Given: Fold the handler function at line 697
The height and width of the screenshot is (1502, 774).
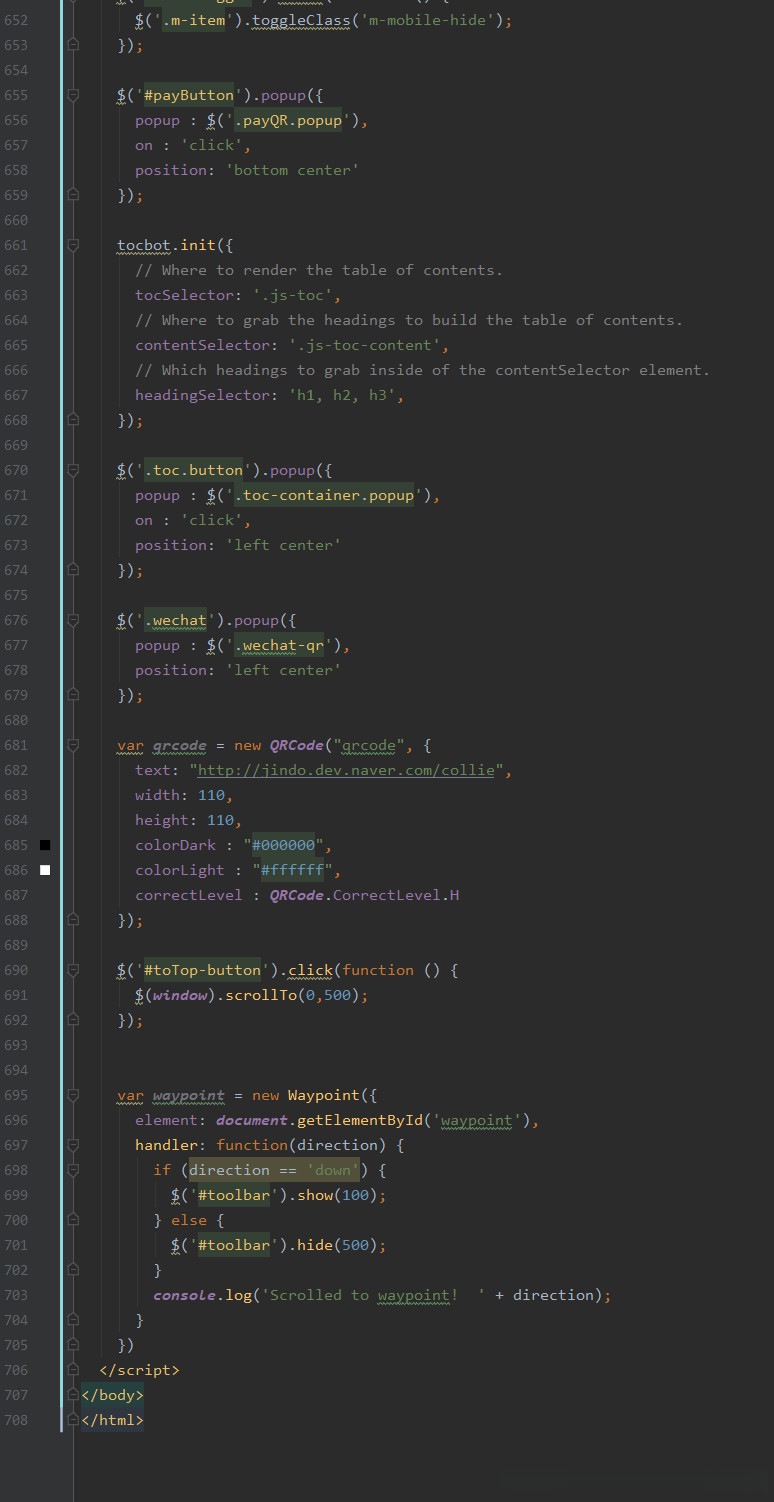Looking at the screenshot, I should 73,1145.
